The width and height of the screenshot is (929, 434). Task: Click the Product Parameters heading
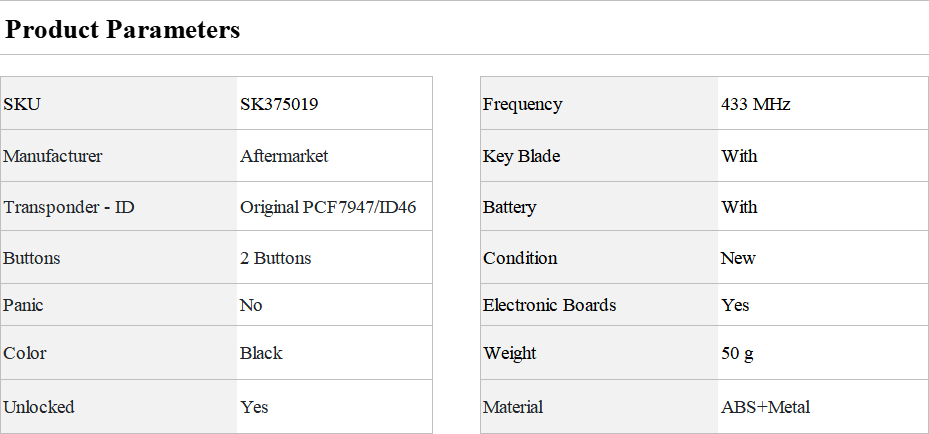coord(123,29)
